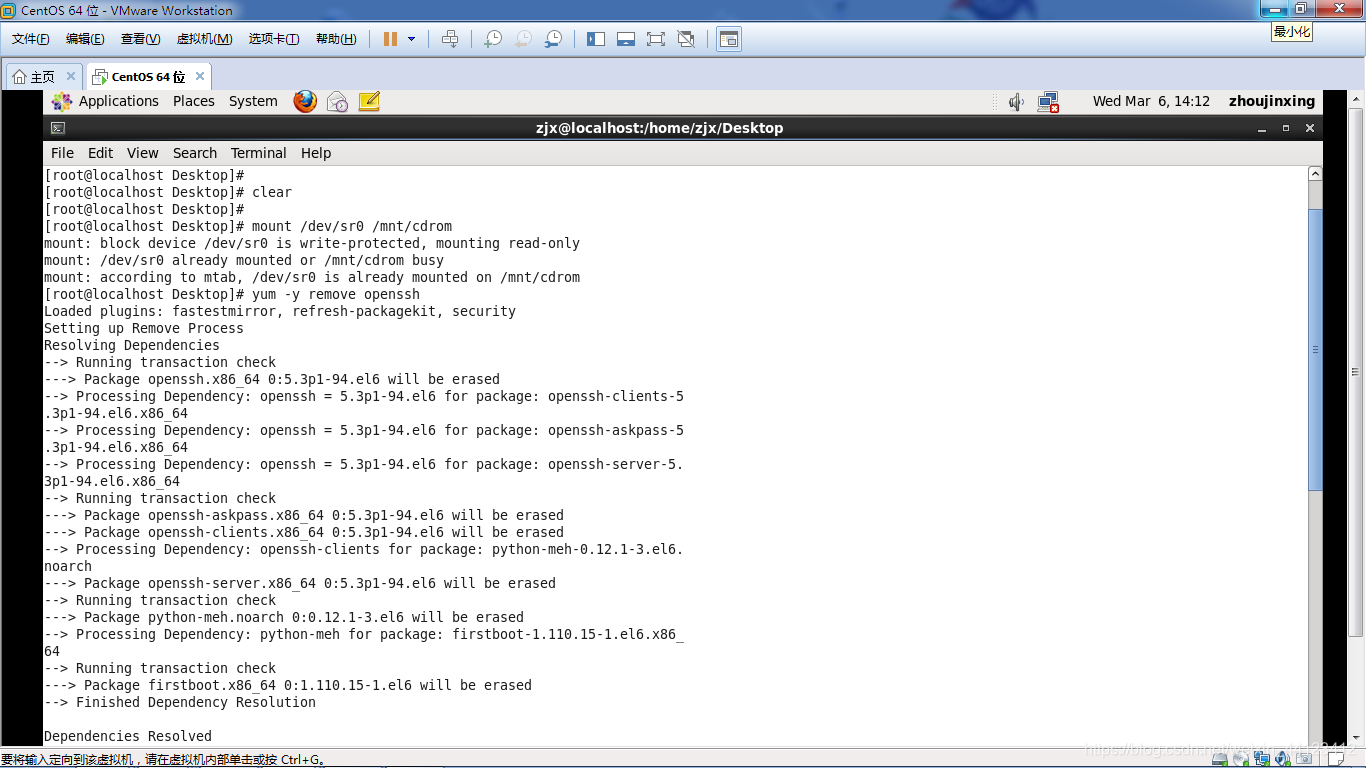
Task: Open the Terminal menu in terminal menubar
Action: coord(258,153)
